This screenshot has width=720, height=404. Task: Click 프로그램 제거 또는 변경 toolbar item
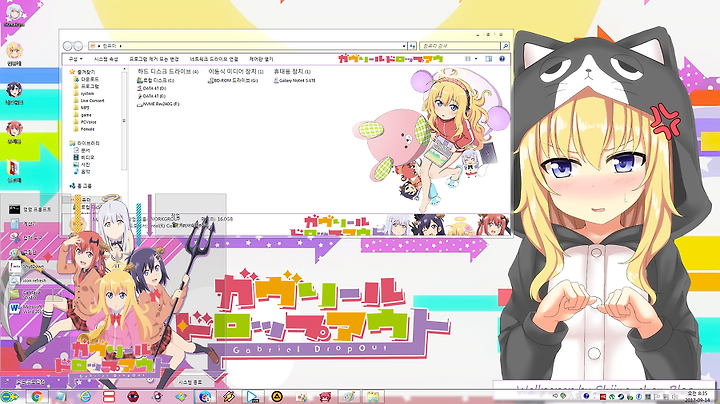[x=154, y=59]
